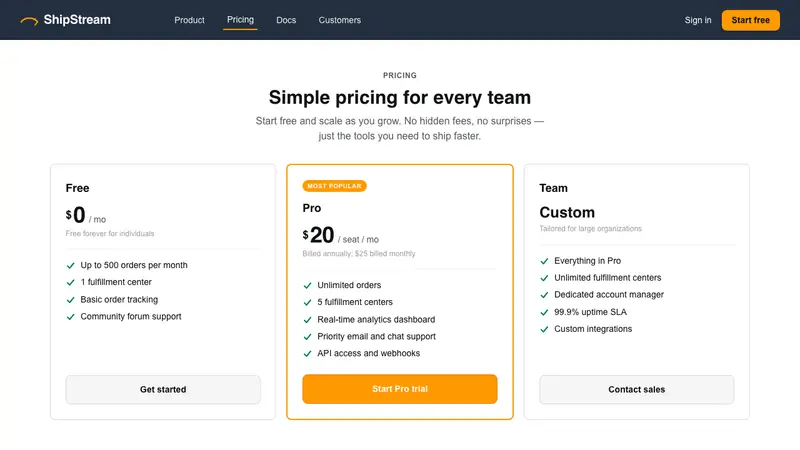Click the 'Unlimited fulfillment centers' text
Image resolution: width=800 pixels, height=450 pixels.
(x=608, y=278)
